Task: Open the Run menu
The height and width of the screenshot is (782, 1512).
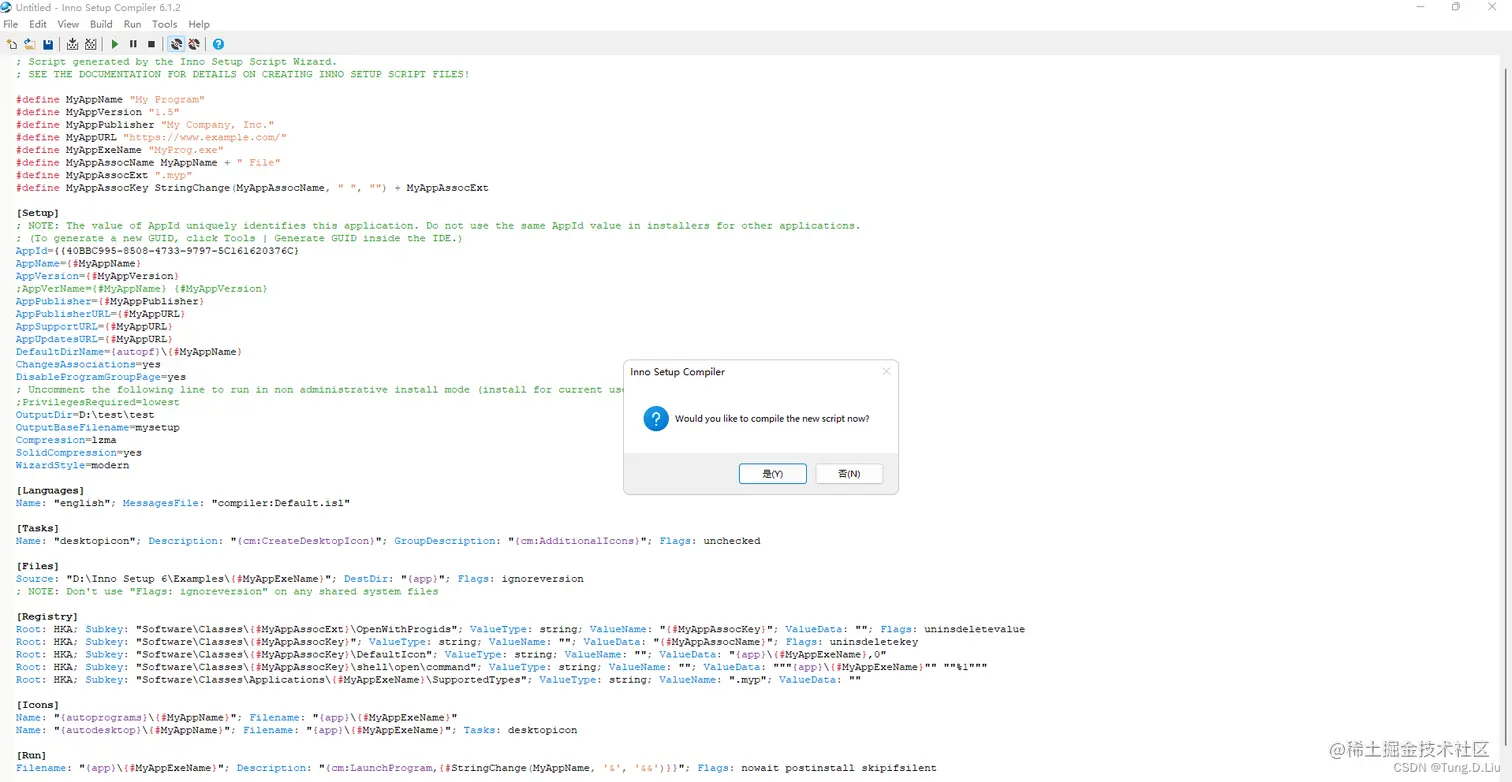Action: point(132,24)
